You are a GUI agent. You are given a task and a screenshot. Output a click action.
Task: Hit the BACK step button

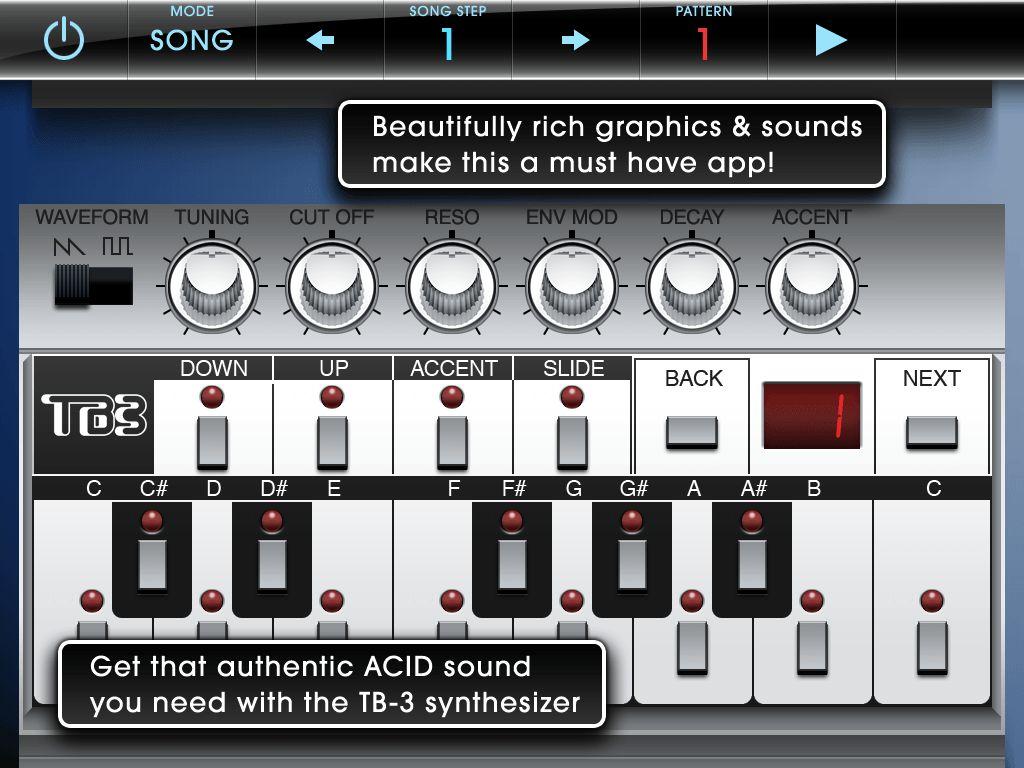(692, 432)
